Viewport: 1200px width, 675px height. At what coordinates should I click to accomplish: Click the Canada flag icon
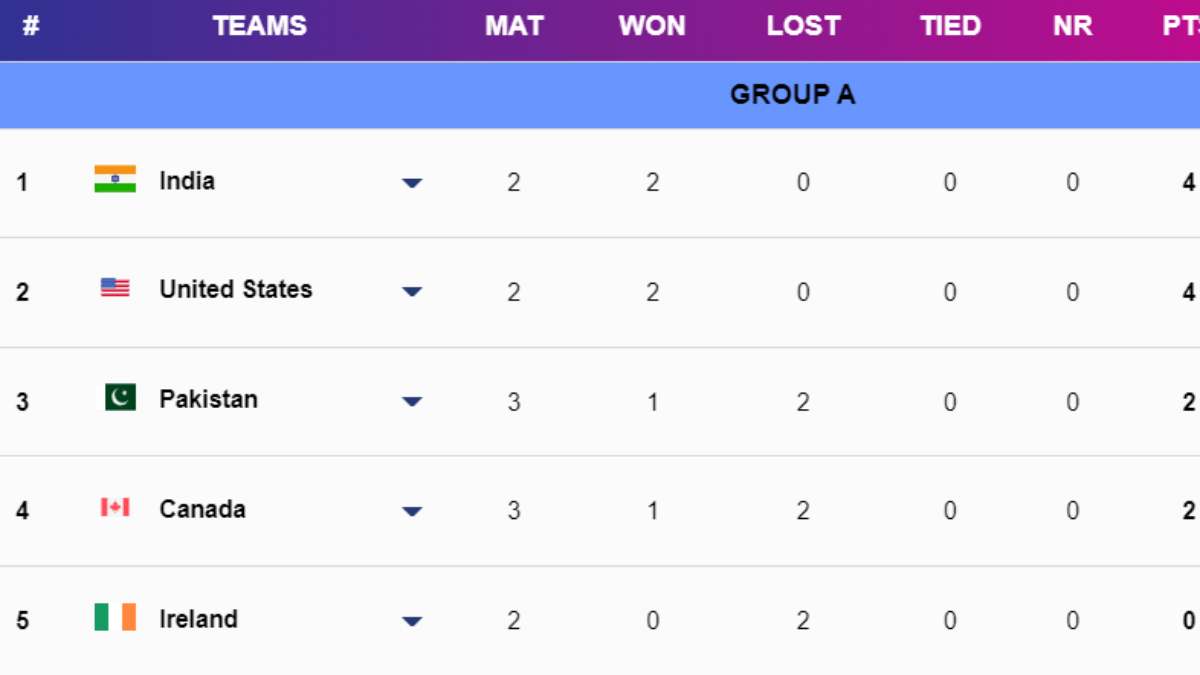[x=115, y=508]
